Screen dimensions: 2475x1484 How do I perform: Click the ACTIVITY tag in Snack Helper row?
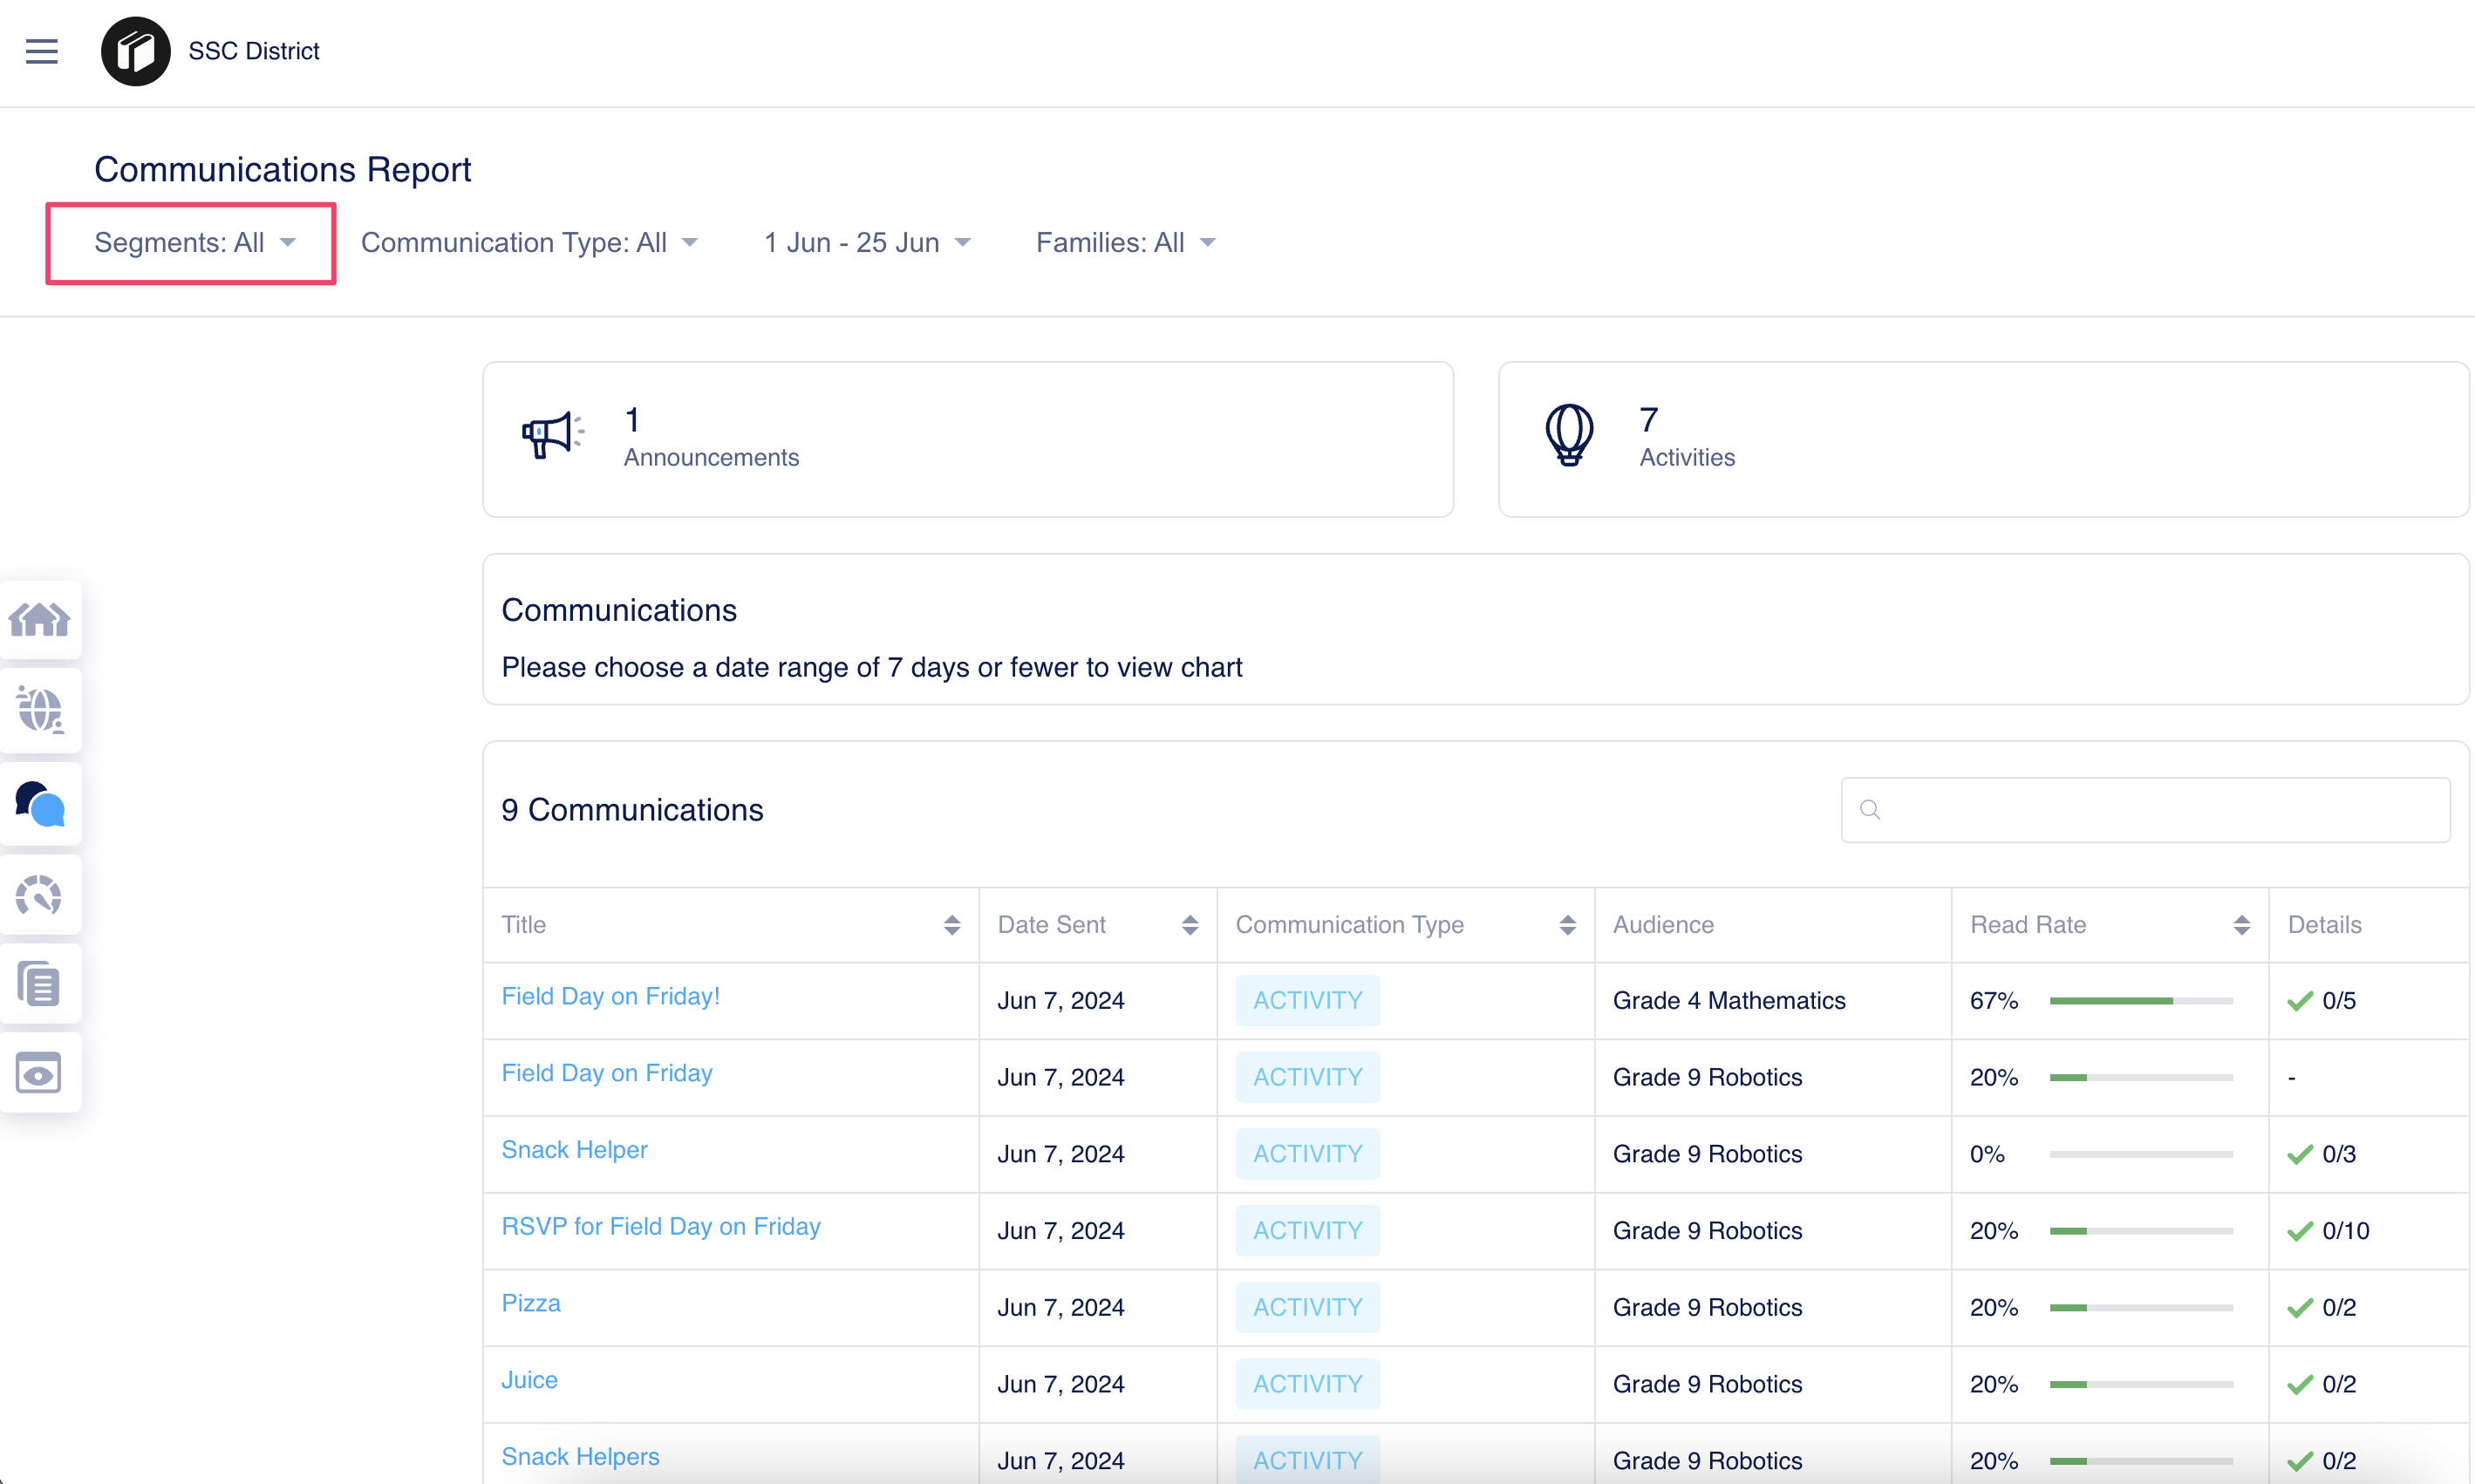click(1307, 1154)
